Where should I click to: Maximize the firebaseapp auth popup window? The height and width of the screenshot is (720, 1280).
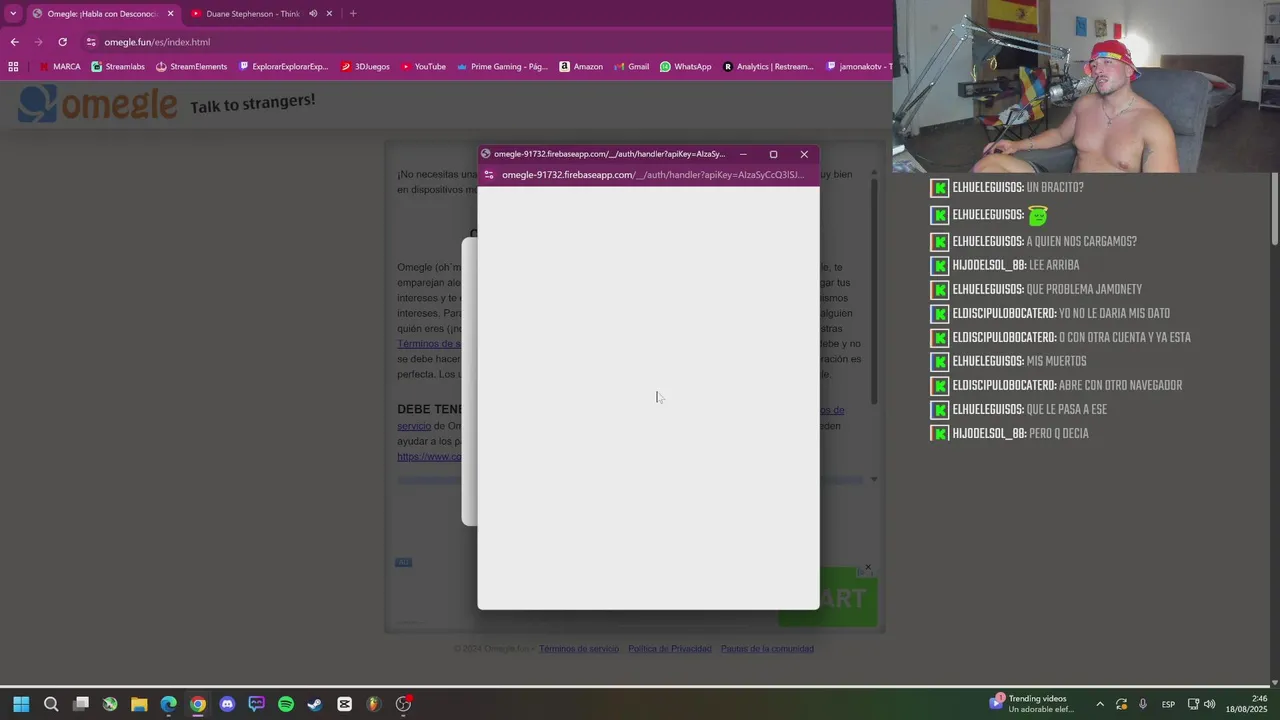pos(773,154)
